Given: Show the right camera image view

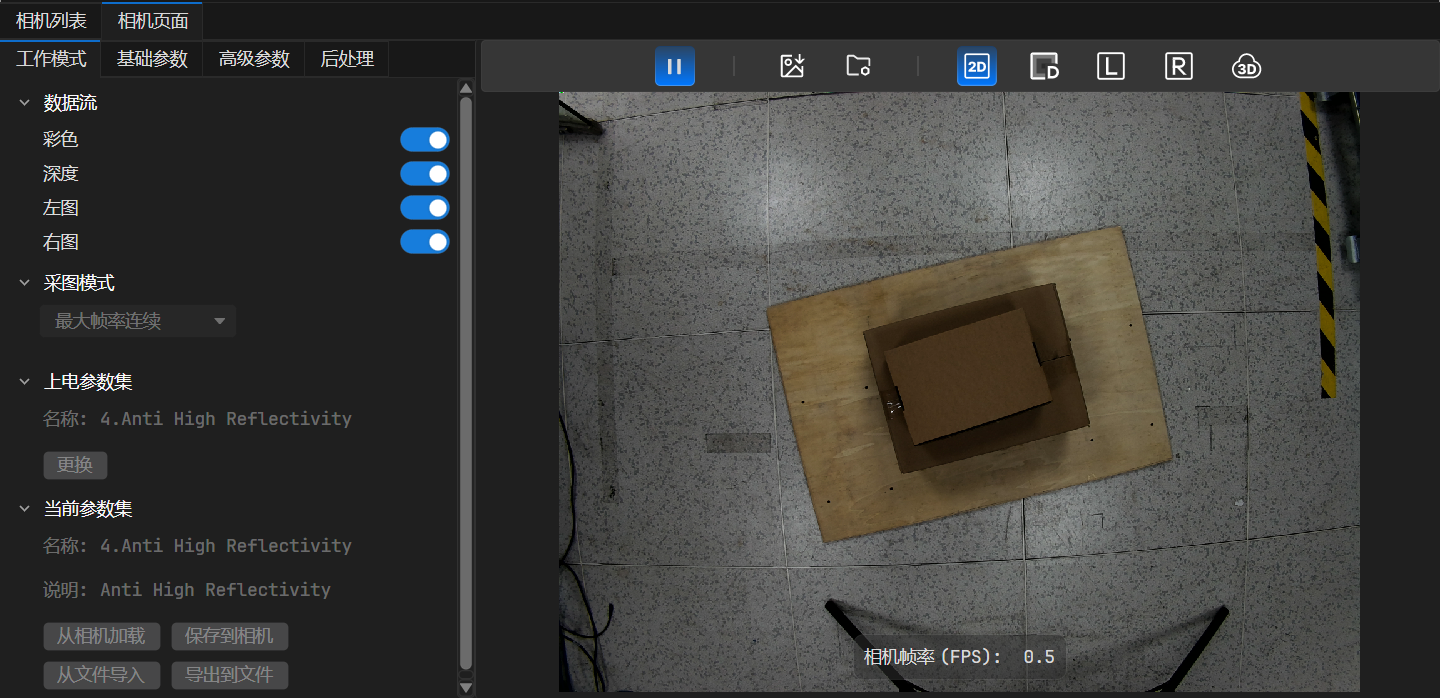Looking at the screenshot, I should pos(1179,66).
